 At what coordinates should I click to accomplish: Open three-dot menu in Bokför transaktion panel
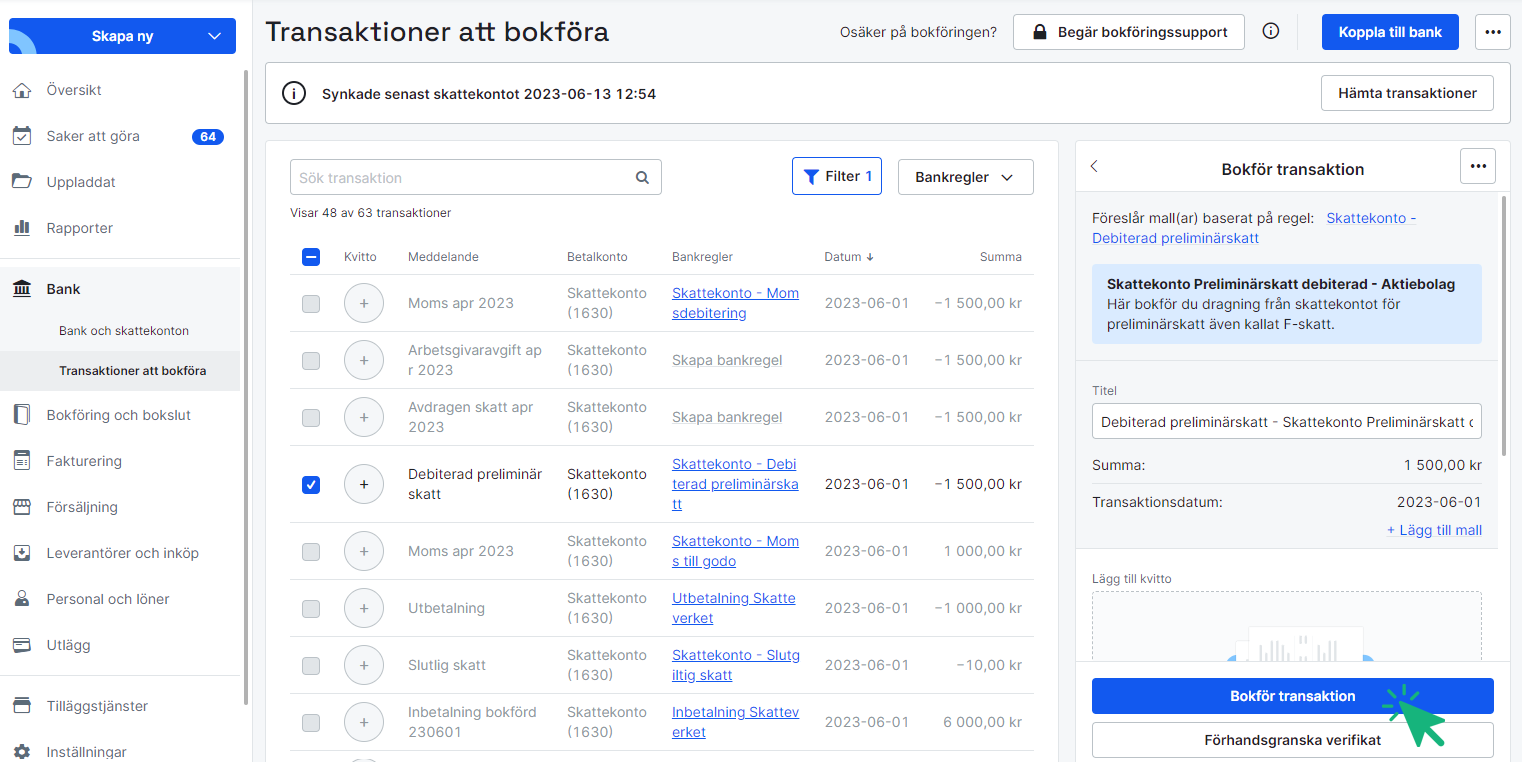[1477, 167]
